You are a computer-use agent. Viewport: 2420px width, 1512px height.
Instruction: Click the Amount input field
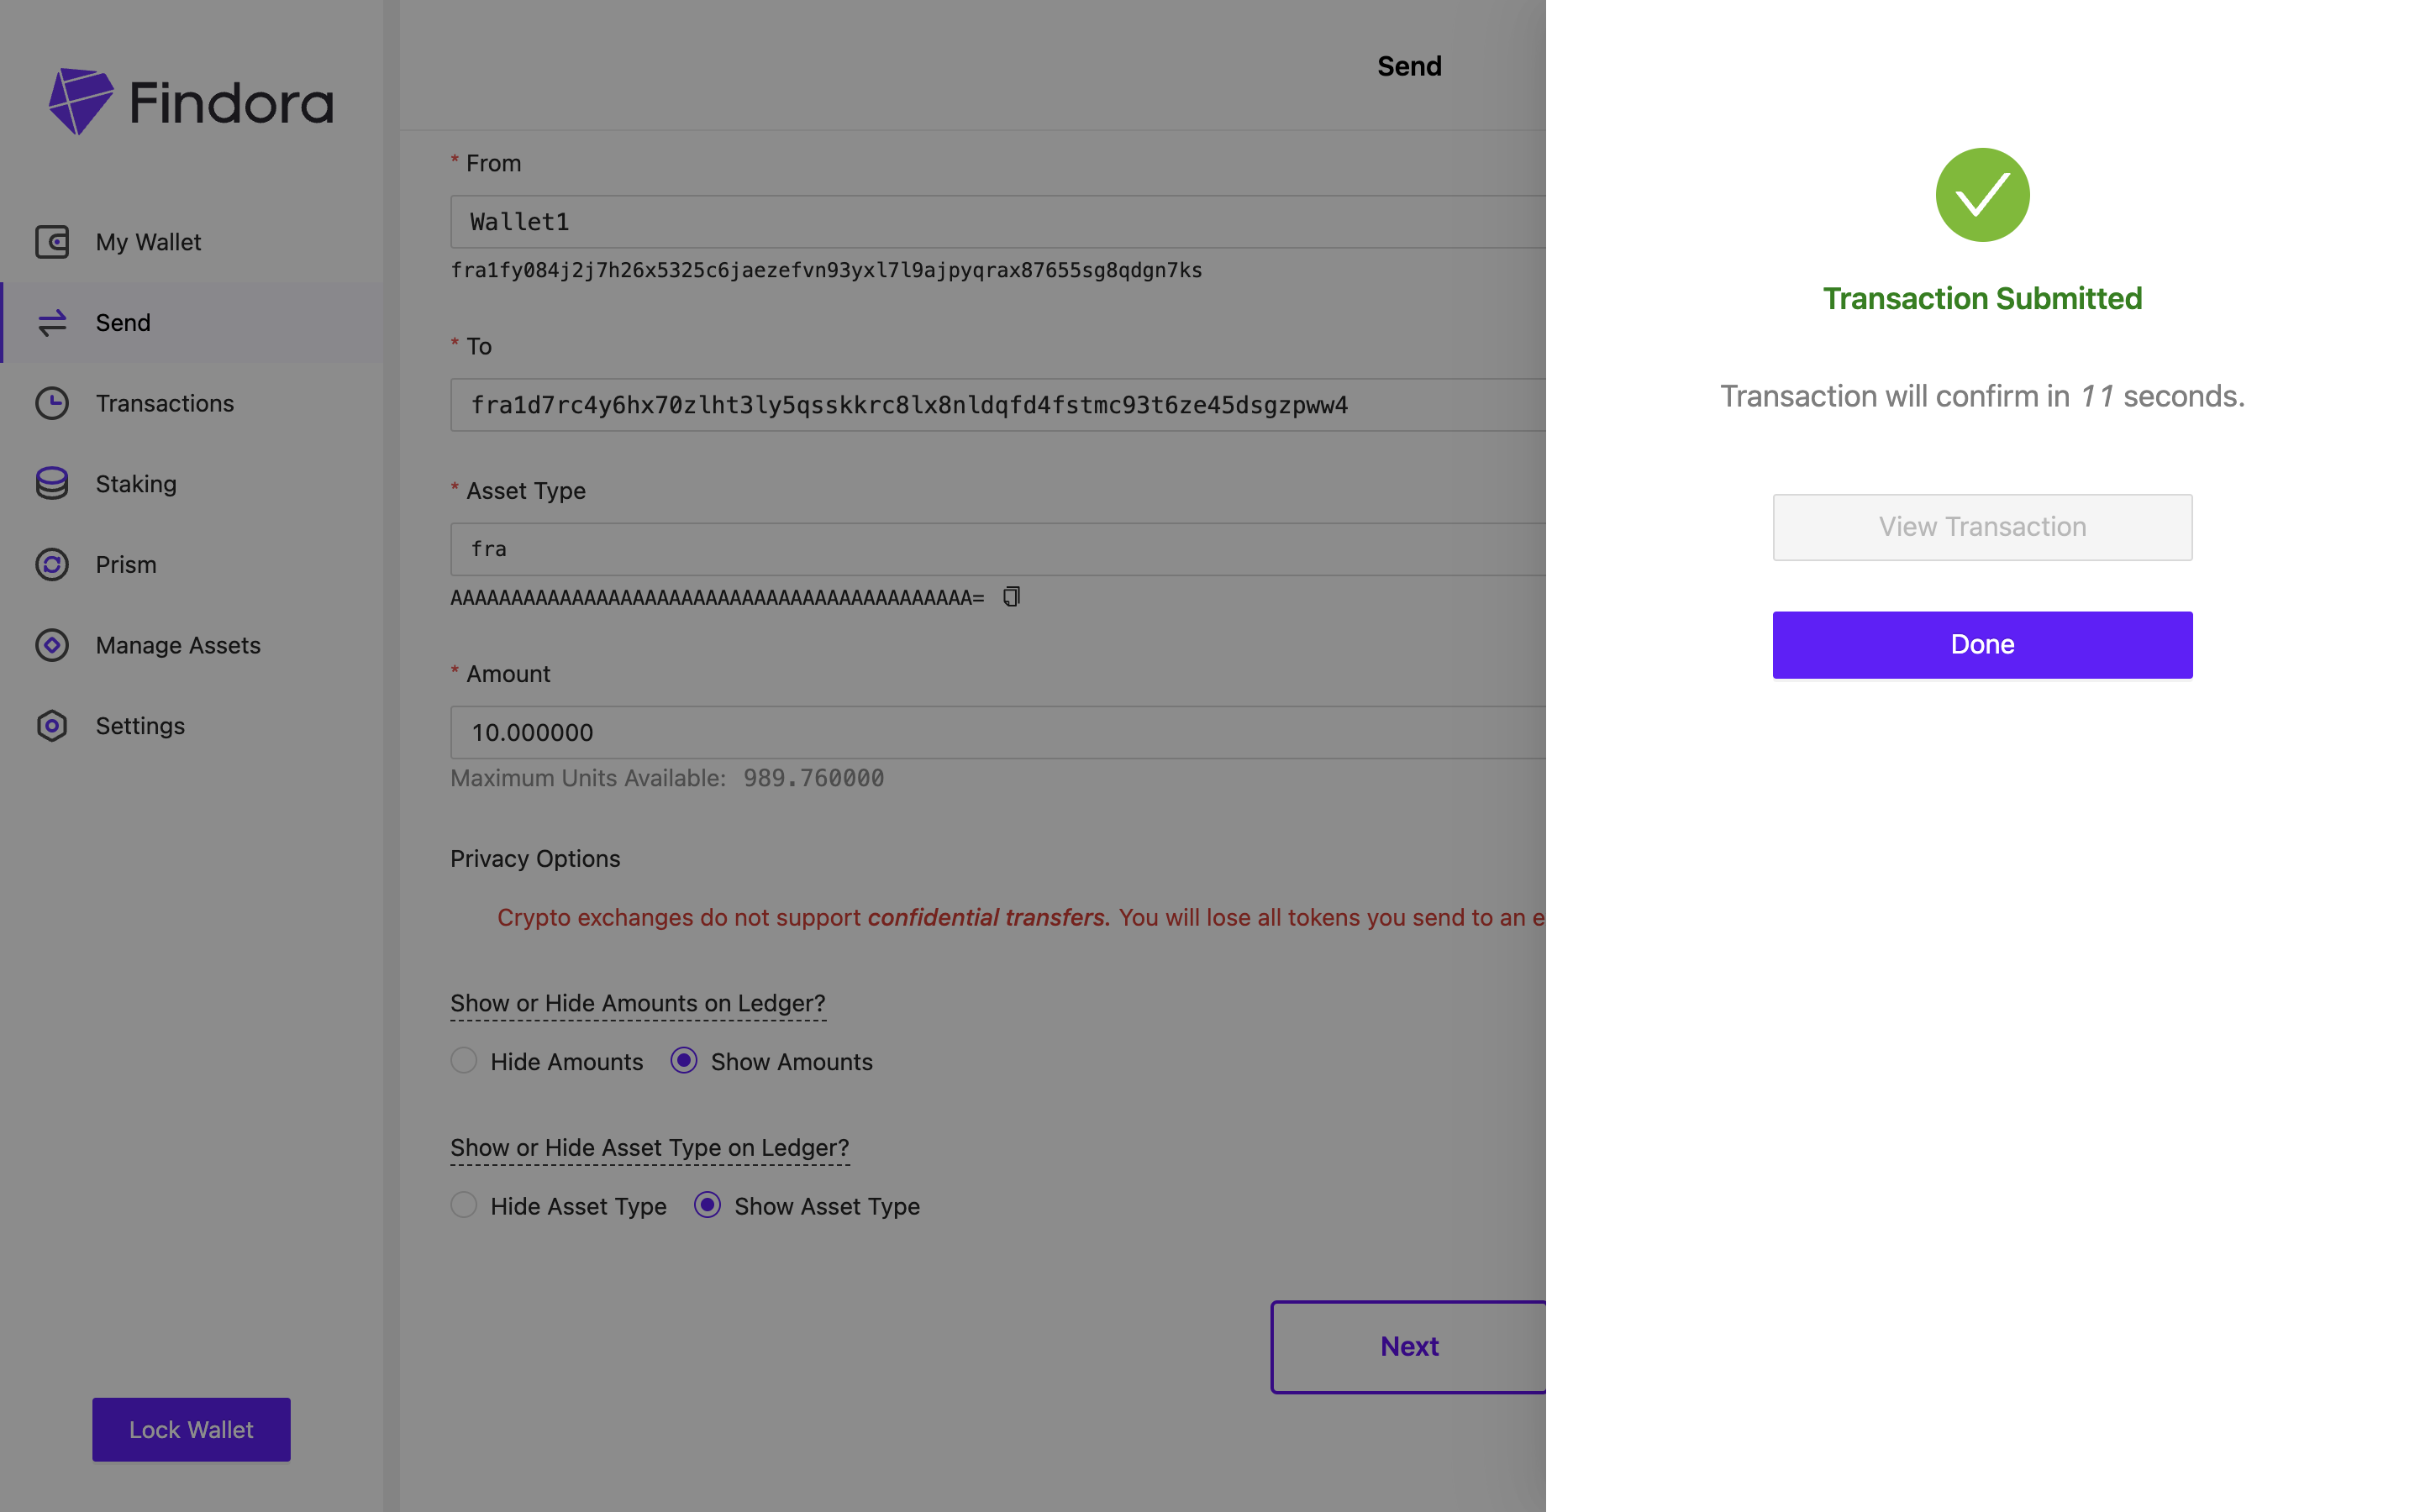(998, 733)
